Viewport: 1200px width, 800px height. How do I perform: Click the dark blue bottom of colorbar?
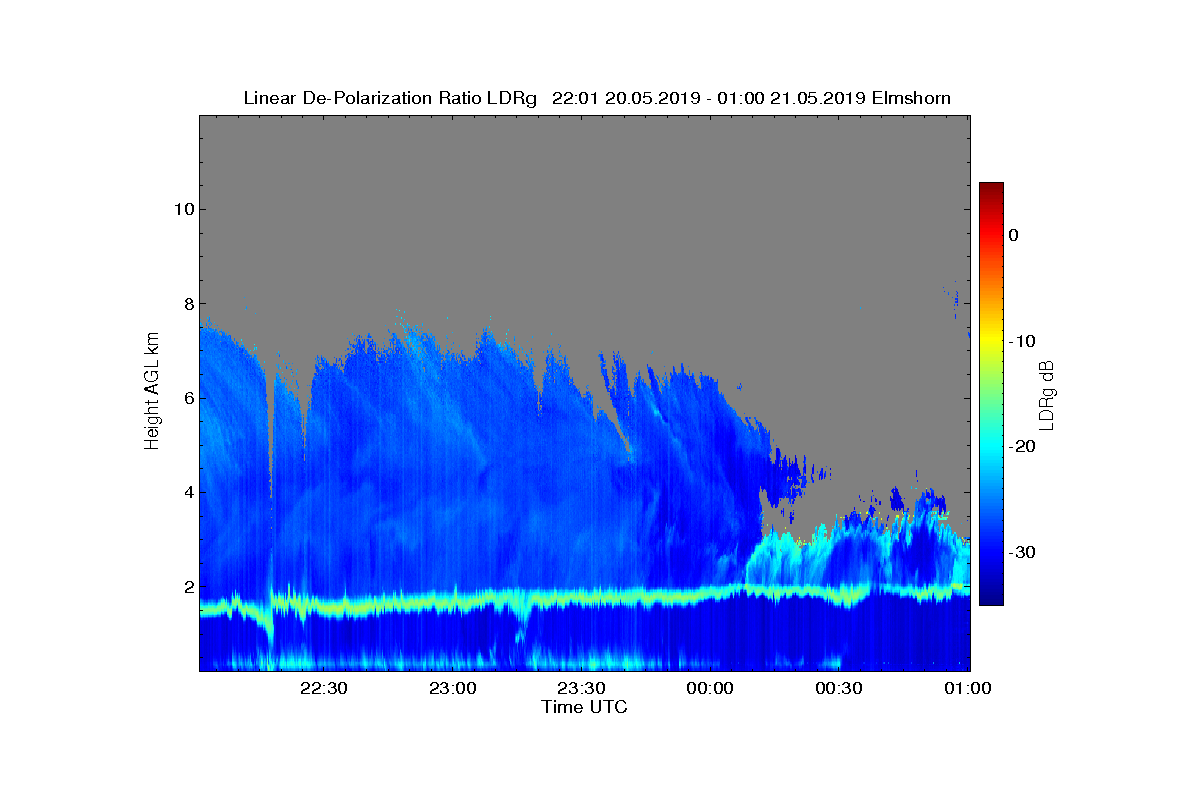[991, 598]
